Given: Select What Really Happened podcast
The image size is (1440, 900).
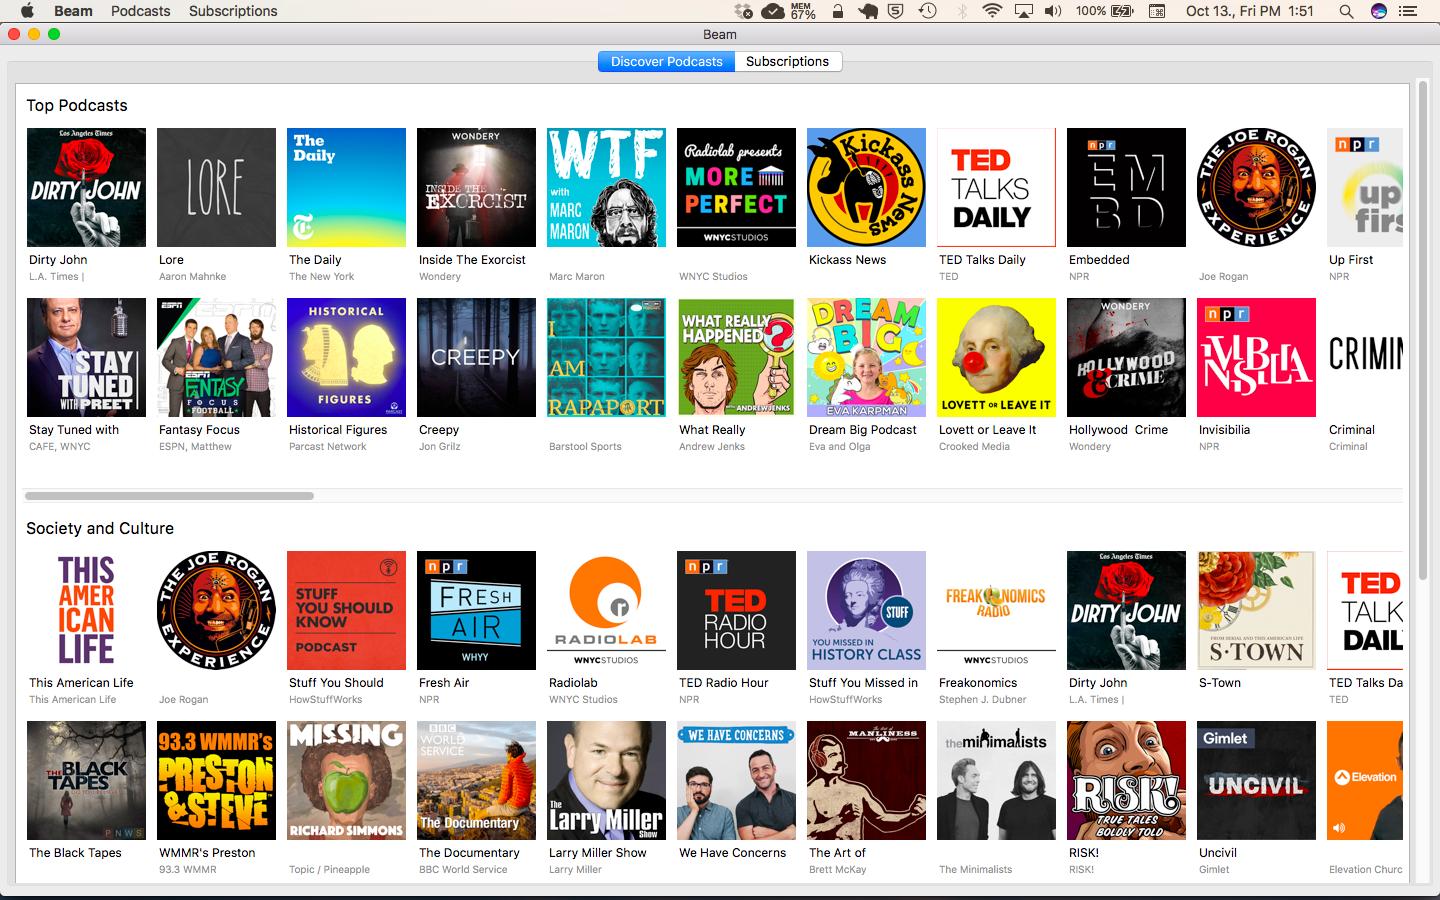Looking at the screenshot, I should [736, 357].
